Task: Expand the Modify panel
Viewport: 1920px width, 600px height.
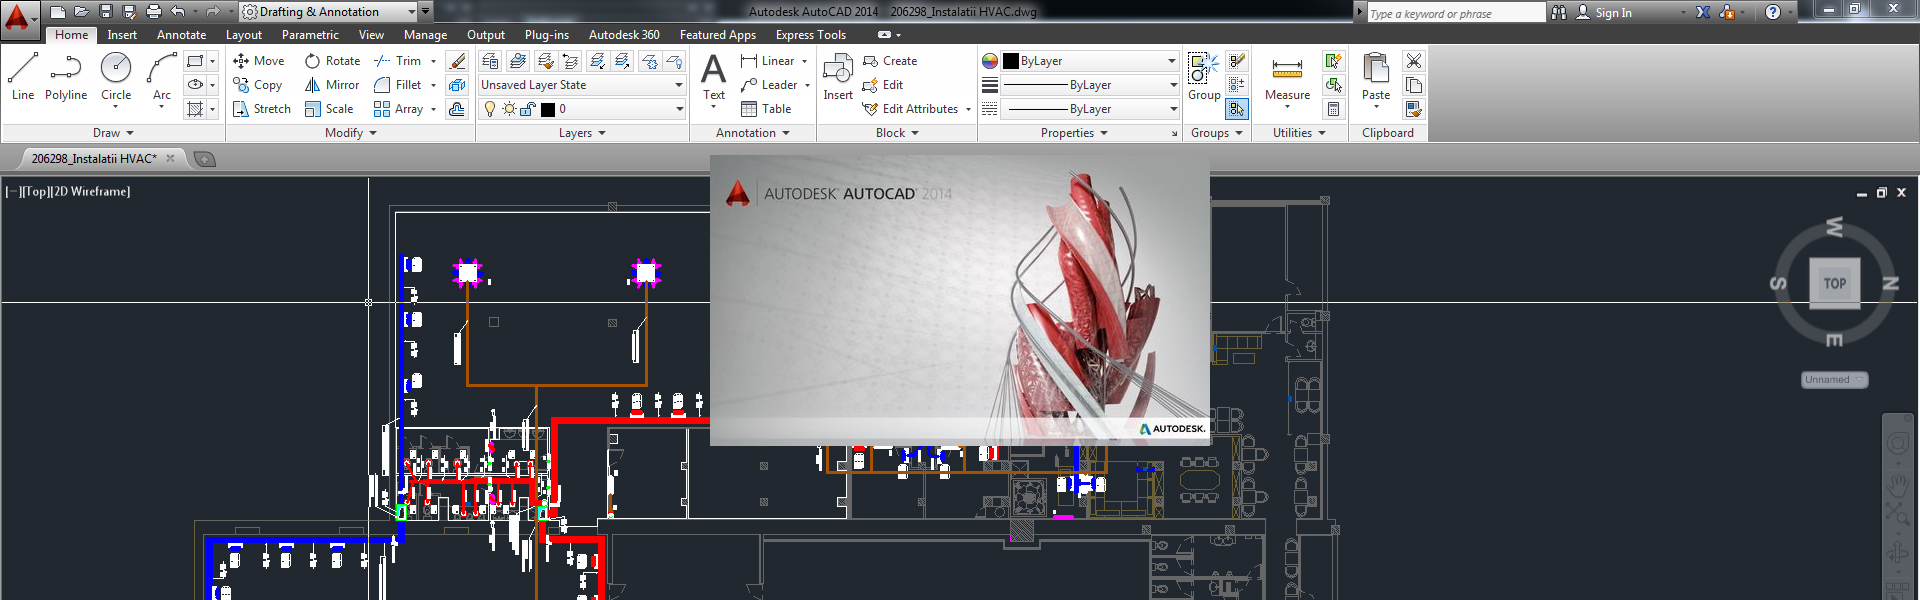Action: (351, 133)
